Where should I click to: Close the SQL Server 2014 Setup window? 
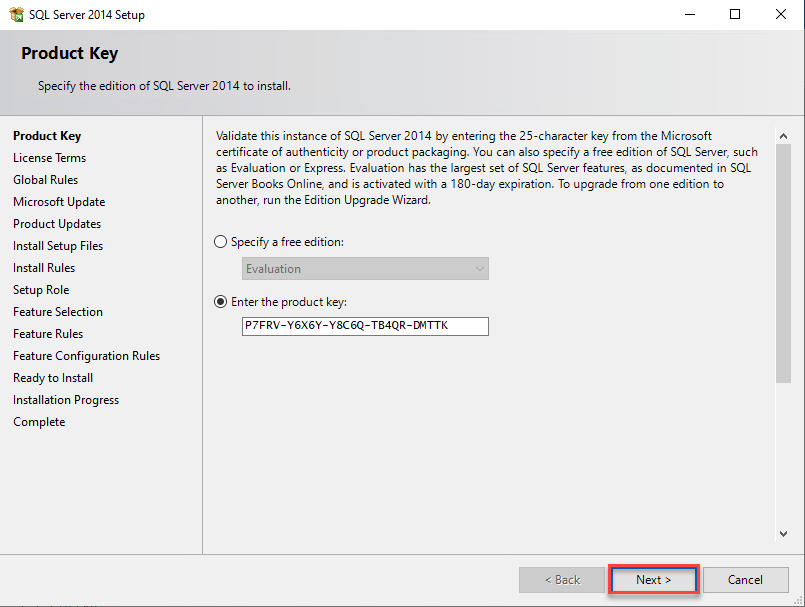click(x=781, y=14)
